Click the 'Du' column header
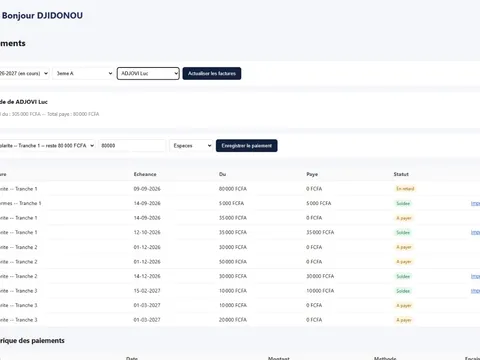Viewport: 480px width, 360px height. click(x=222, y=174)
